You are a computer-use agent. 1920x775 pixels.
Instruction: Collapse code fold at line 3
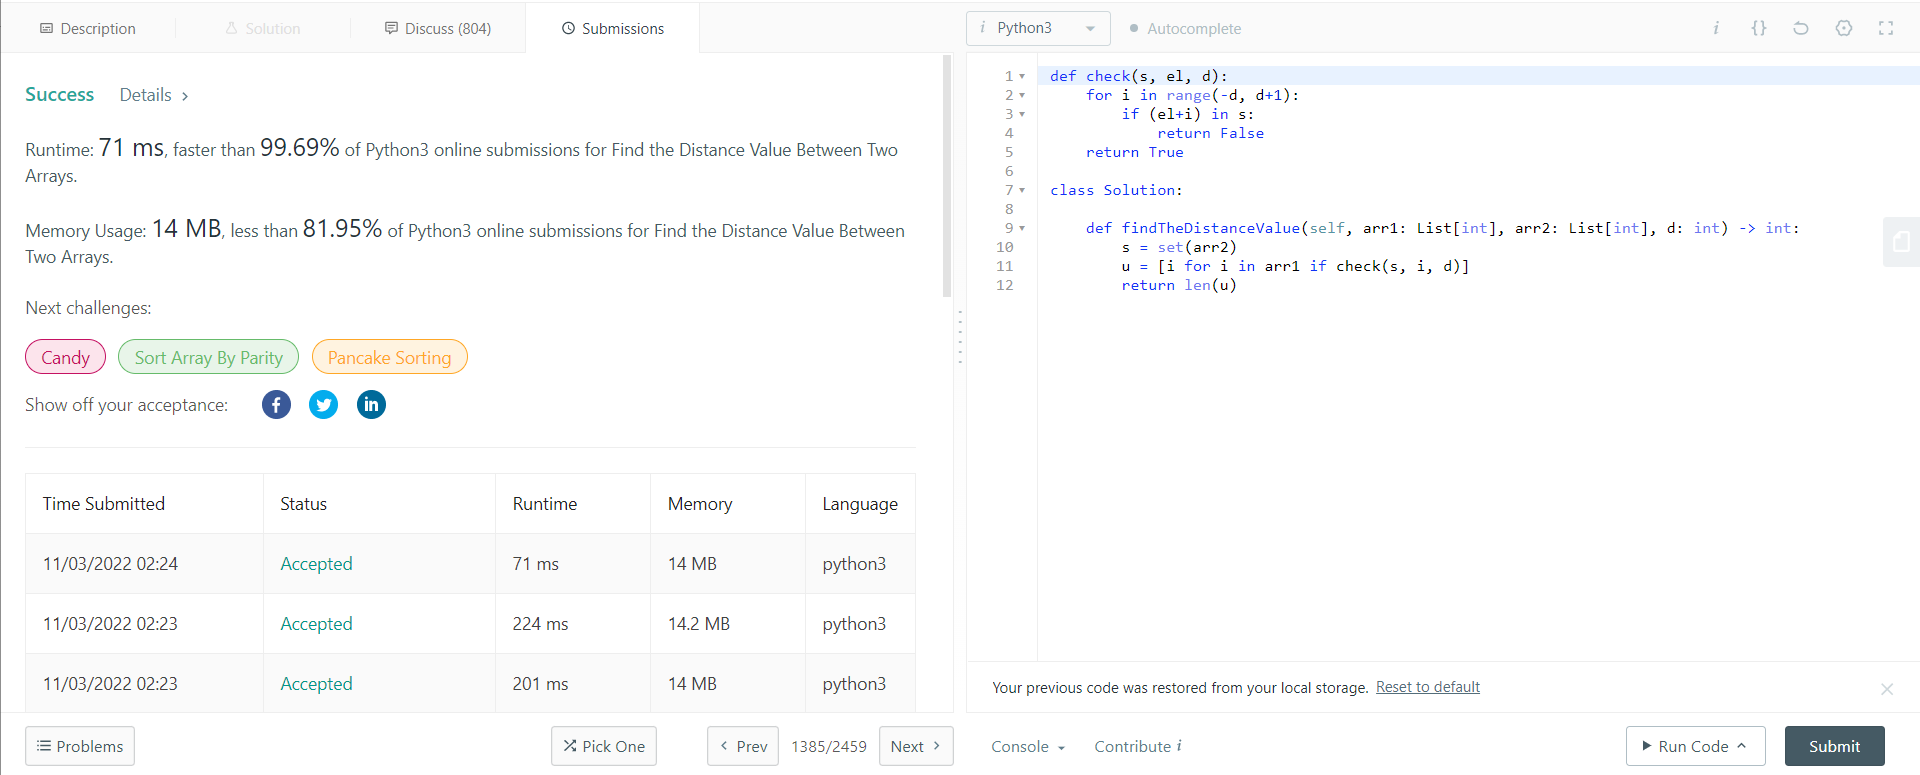pyautogui.click(x=1022, y=114)
